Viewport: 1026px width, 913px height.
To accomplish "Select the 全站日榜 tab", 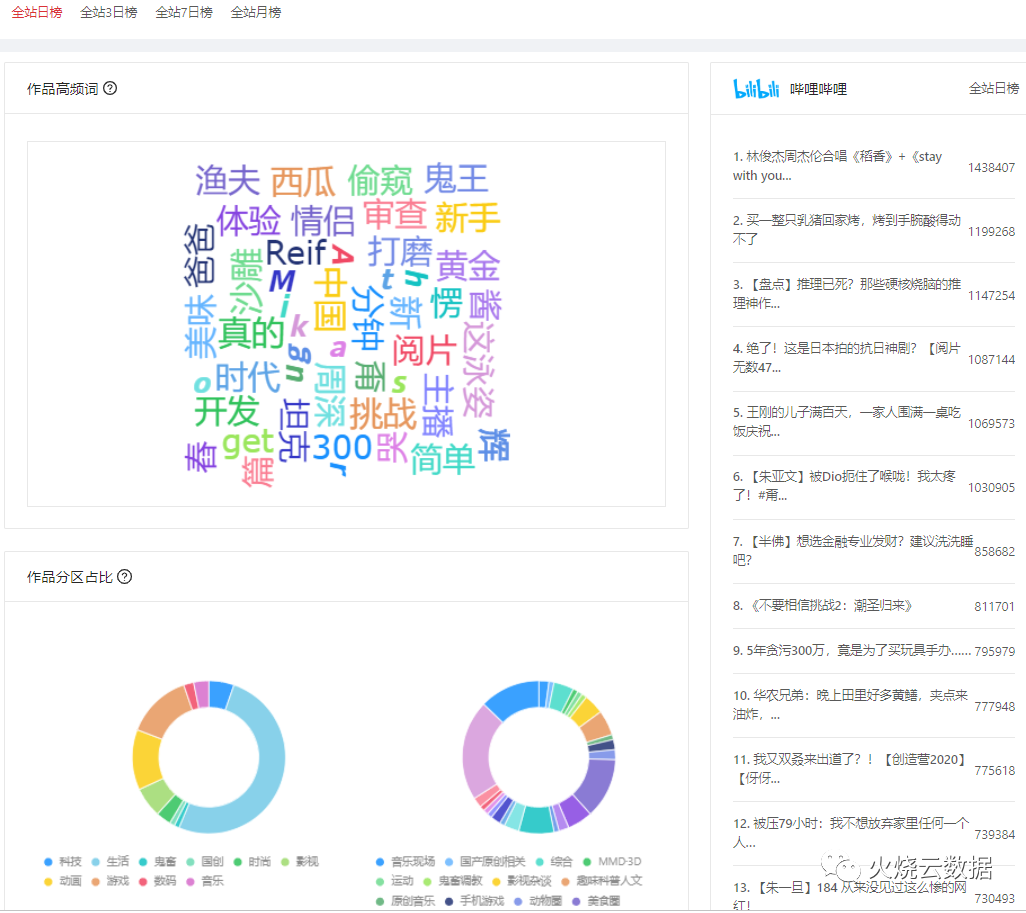I will point(37,12).
